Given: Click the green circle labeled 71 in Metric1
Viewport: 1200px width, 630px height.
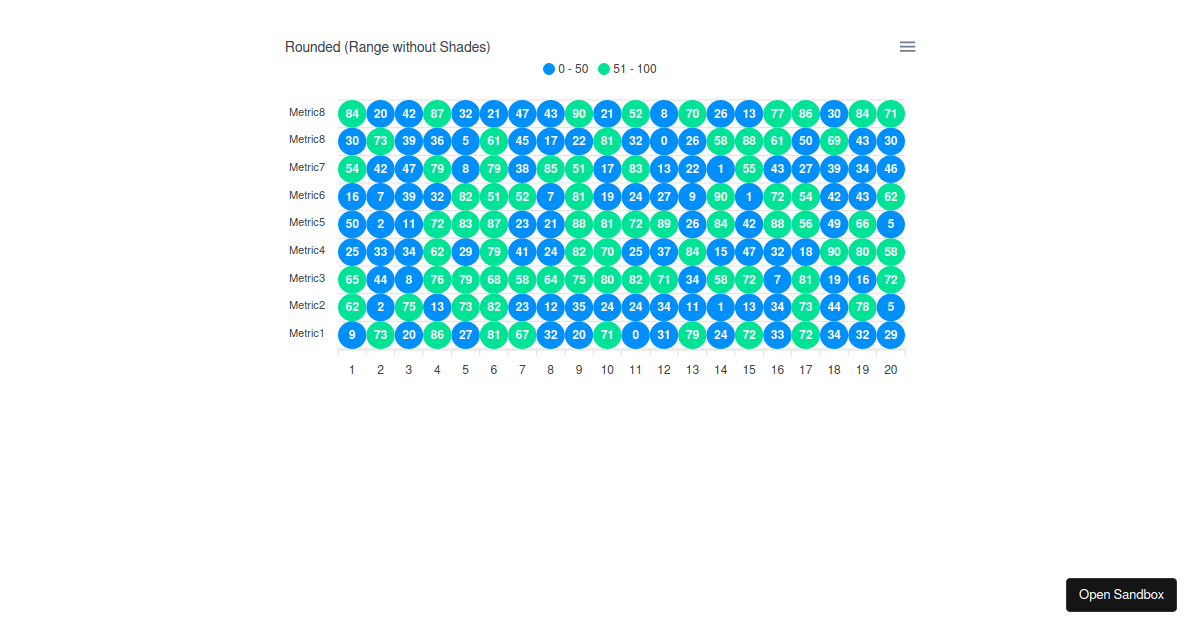Looking at the screenshot, I should (607, 335).
